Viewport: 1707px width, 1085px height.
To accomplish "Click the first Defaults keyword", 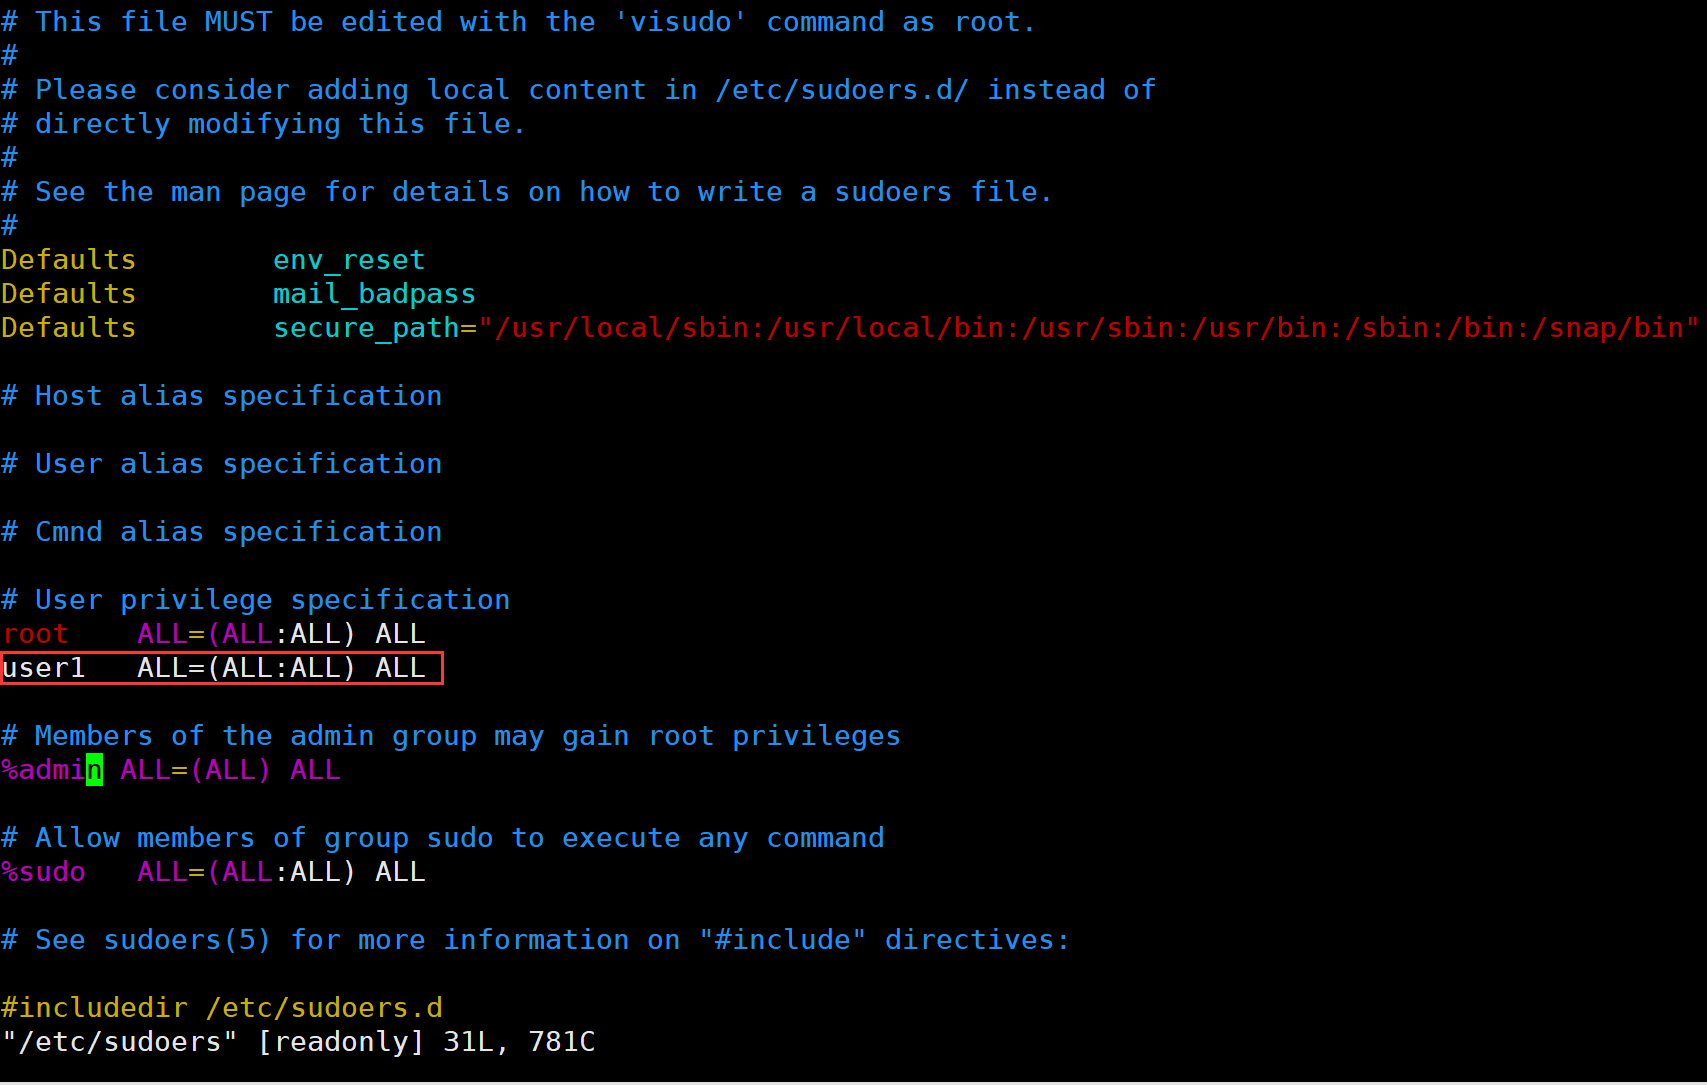I will [x=68, y=260].
